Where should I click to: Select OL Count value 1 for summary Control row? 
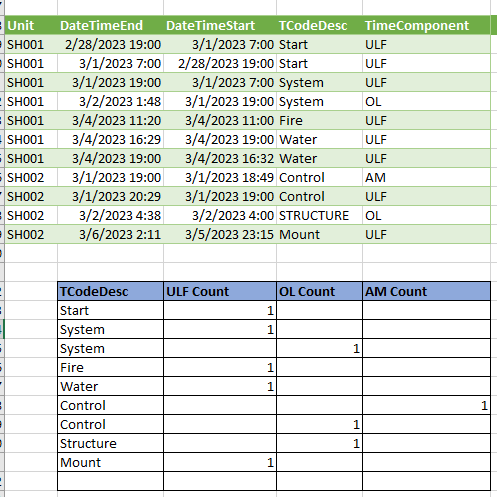point(319,424)
